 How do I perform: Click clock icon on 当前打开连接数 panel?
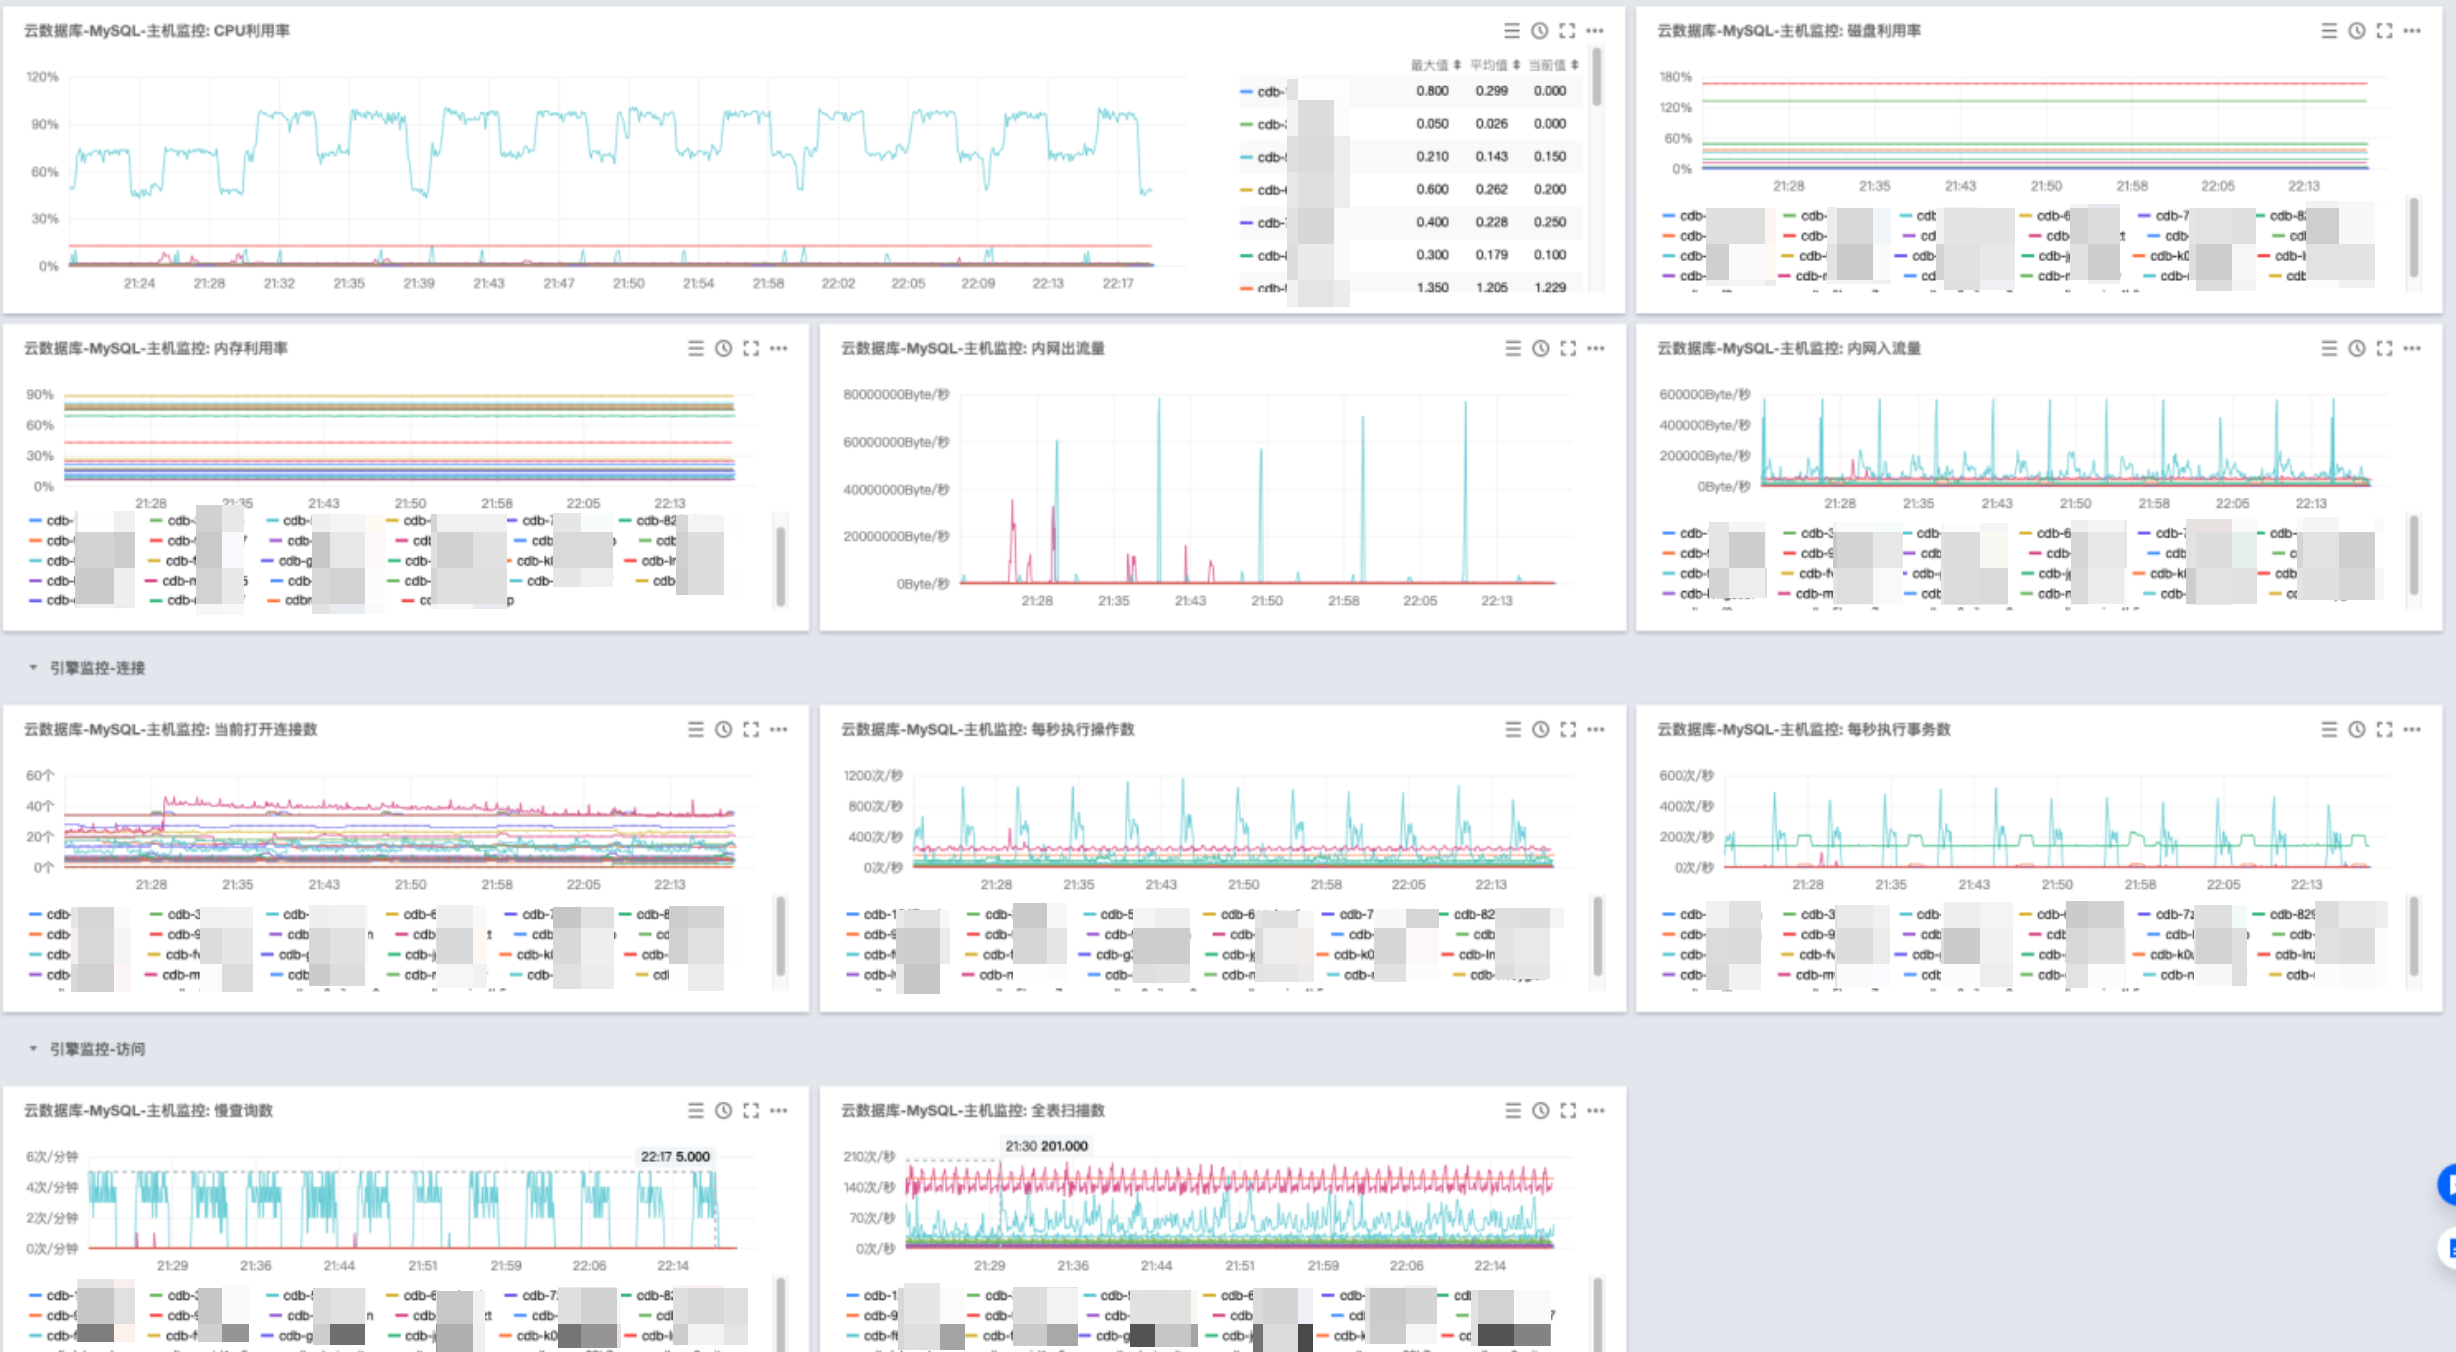[x=724, y=729]
